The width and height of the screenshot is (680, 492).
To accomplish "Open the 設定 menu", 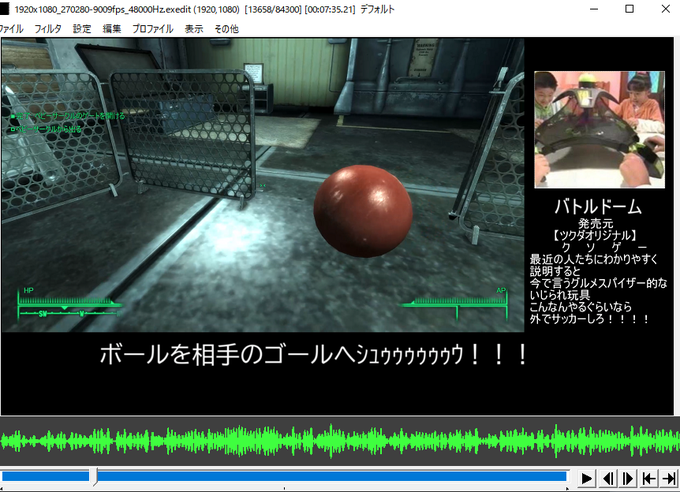I will pyautogui.click(x=82, y=29).
